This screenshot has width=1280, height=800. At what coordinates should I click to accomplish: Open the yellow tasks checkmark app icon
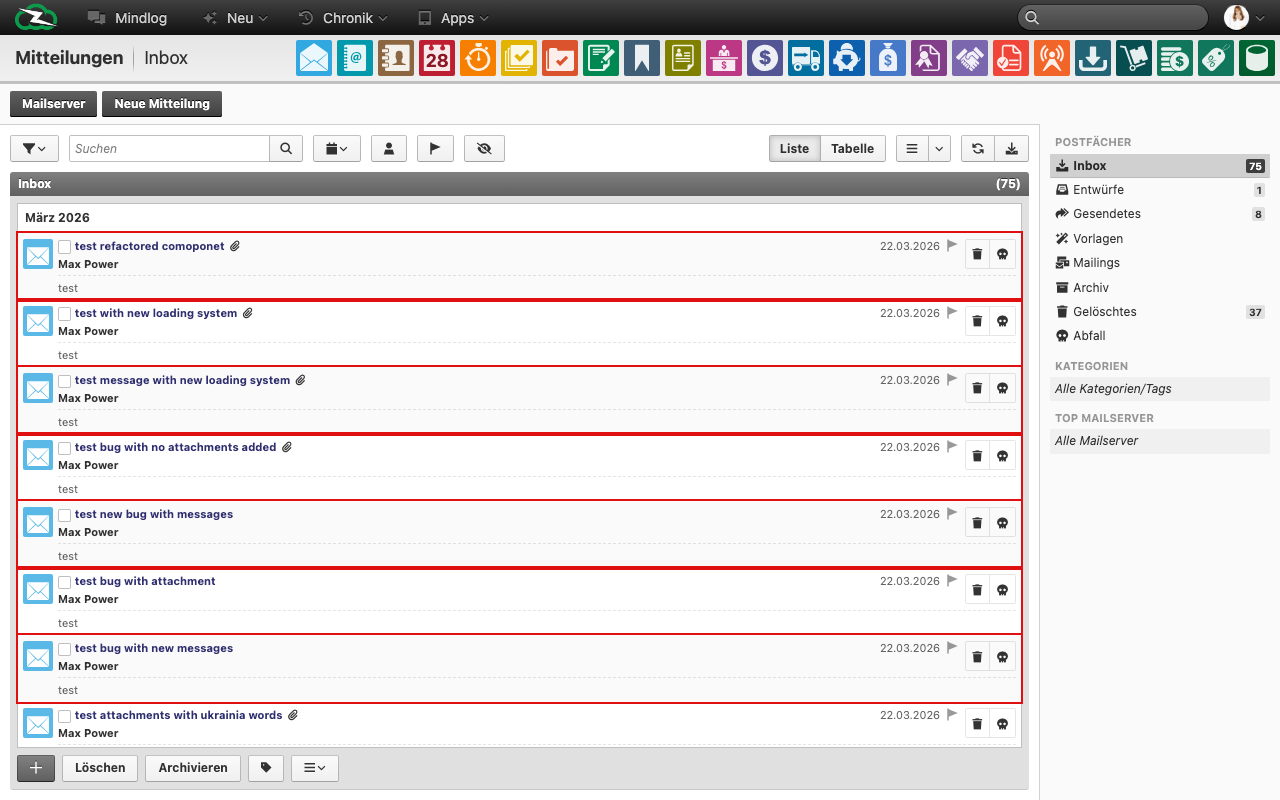coord(519,58)
